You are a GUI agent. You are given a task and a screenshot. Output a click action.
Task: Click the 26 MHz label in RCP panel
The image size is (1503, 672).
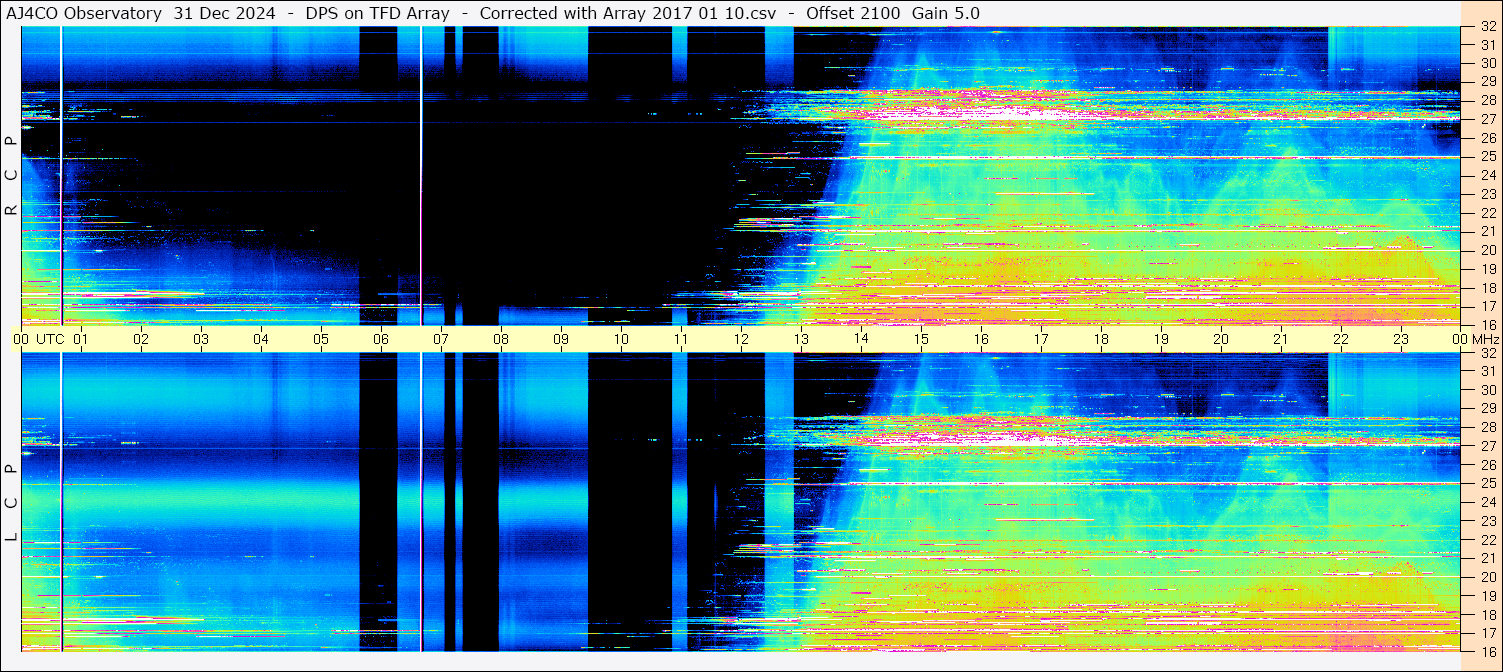1487,138
